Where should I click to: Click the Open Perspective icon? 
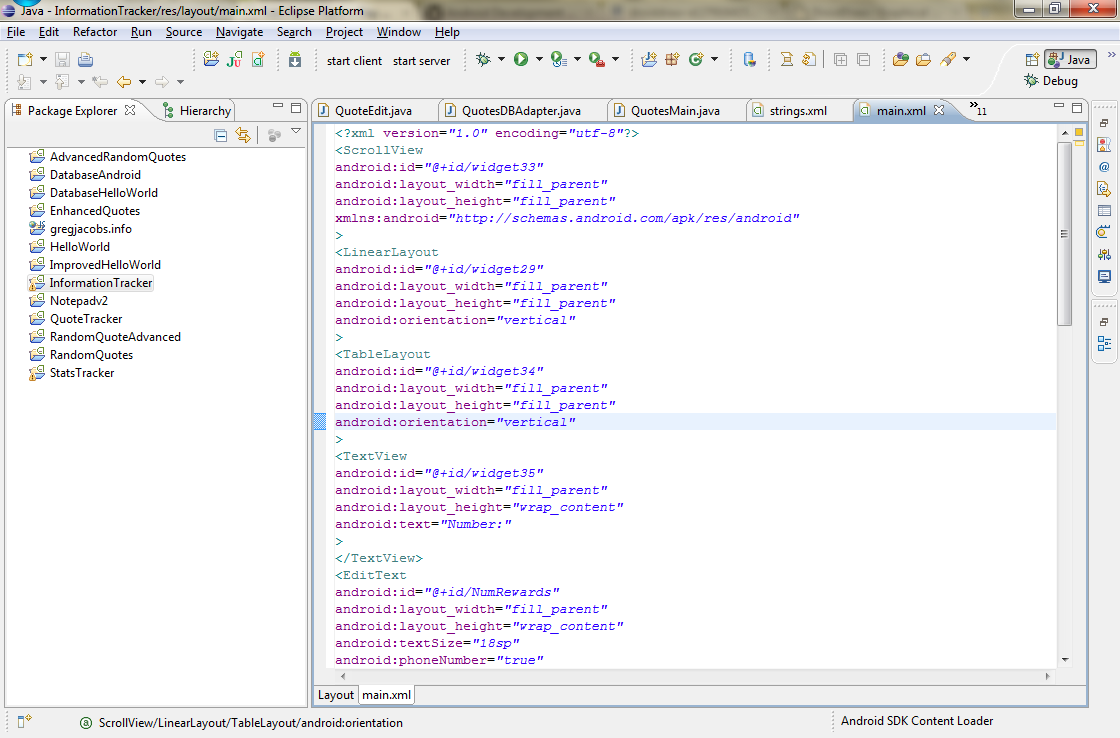pos(1032,60)
